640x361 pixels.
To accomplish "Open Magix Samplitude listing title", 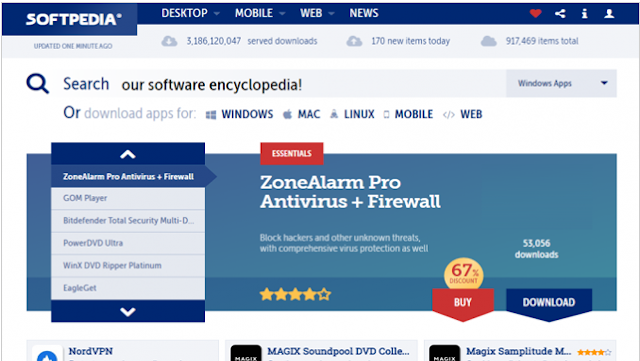I will click(518, 351).
